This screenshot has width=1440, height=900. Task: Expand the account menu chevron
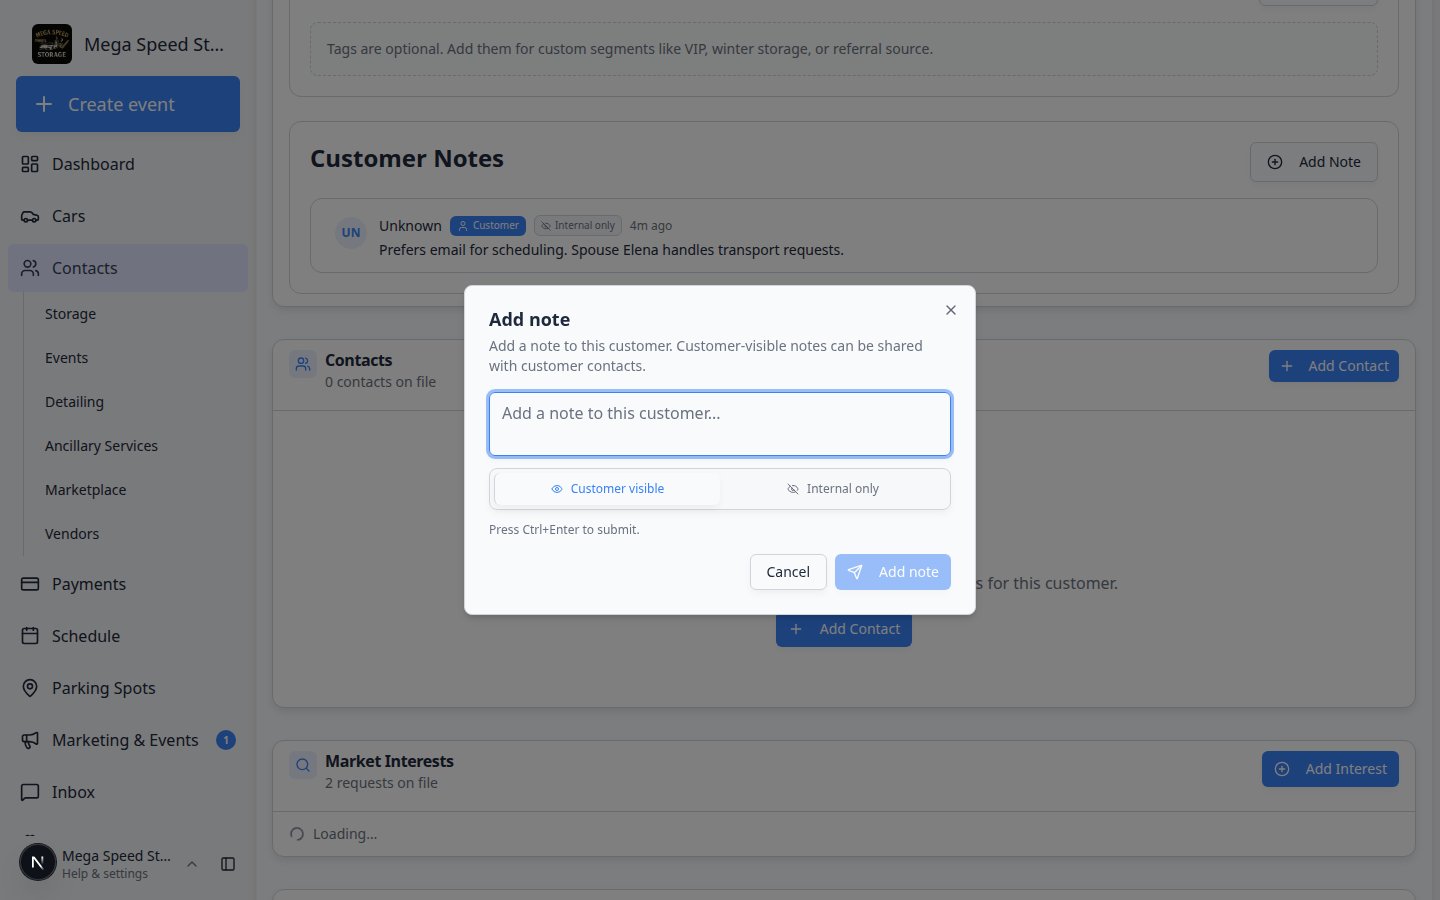(192, 864)
